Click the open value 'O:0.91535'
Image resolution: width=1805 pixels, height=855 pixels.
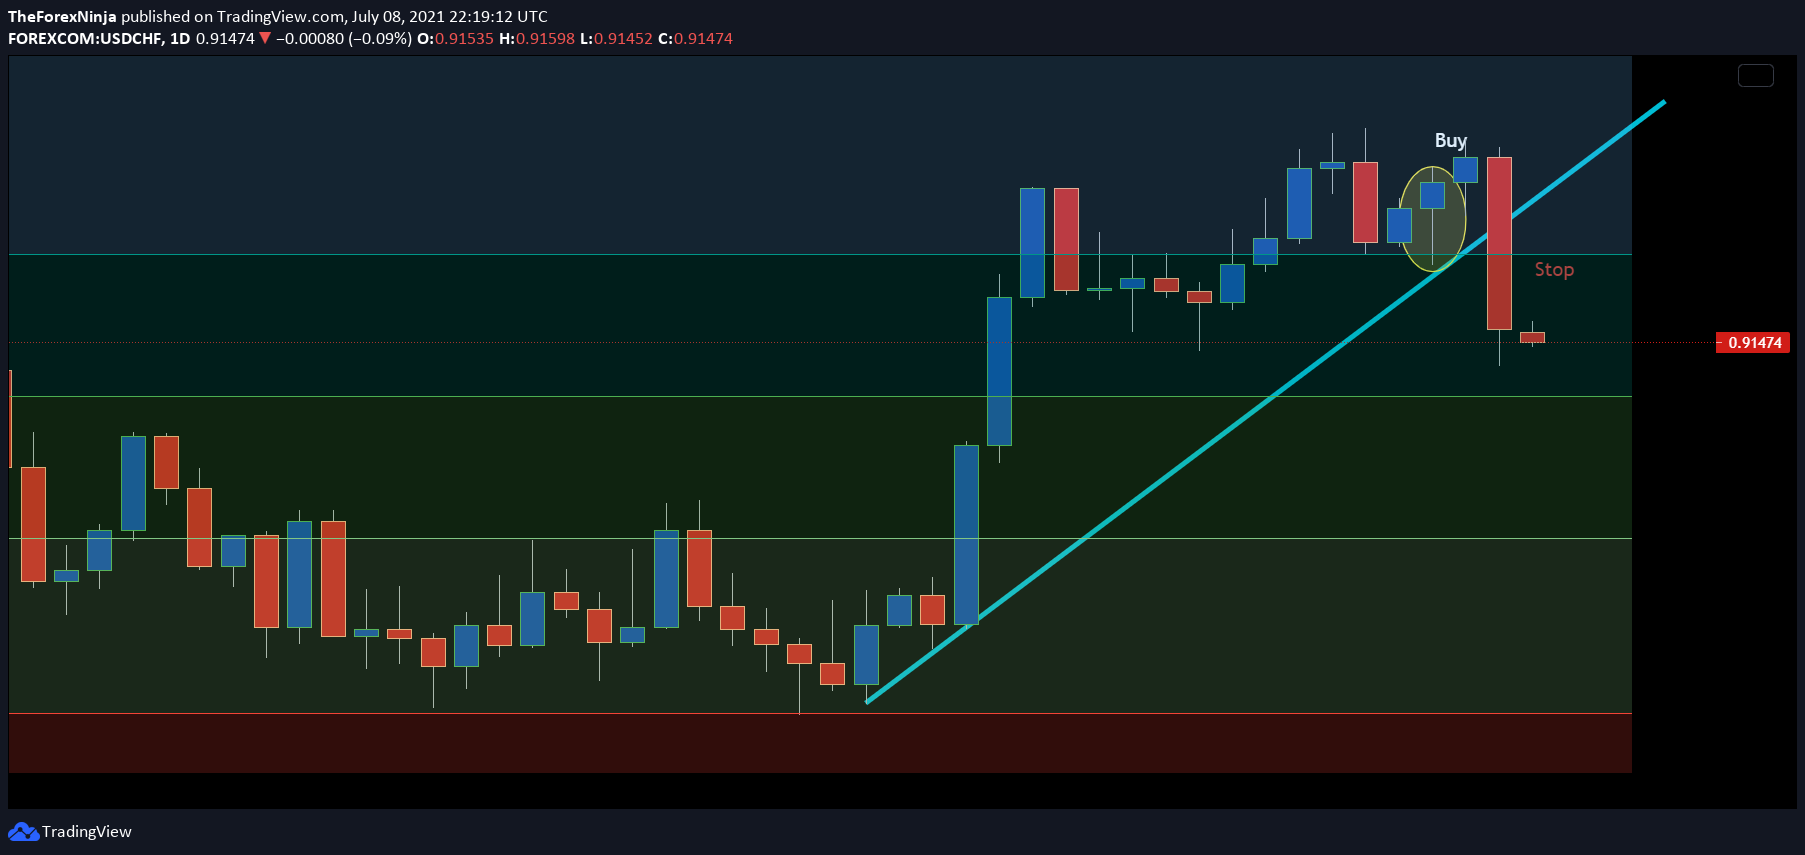455,38
